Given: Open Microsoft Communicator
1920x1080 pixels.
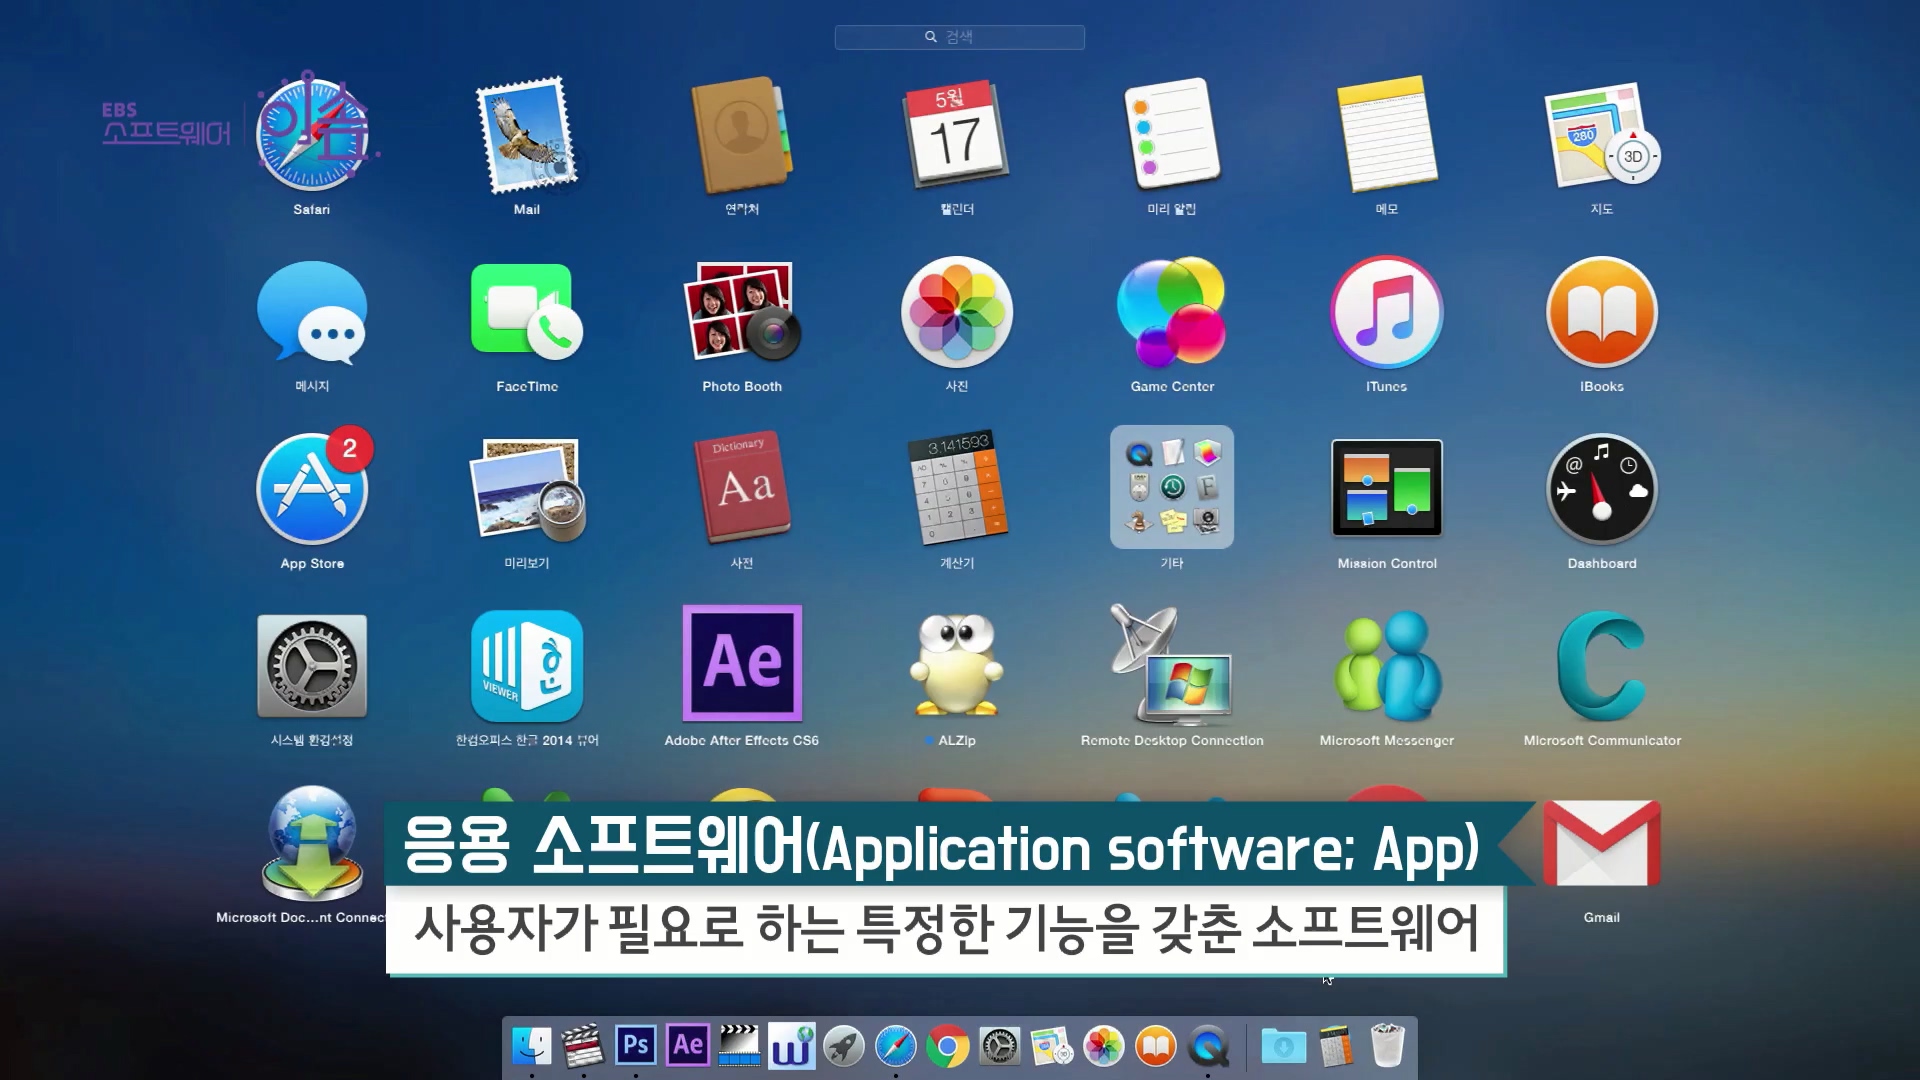Looking at the screenshot, I should tap(1602, 666).
